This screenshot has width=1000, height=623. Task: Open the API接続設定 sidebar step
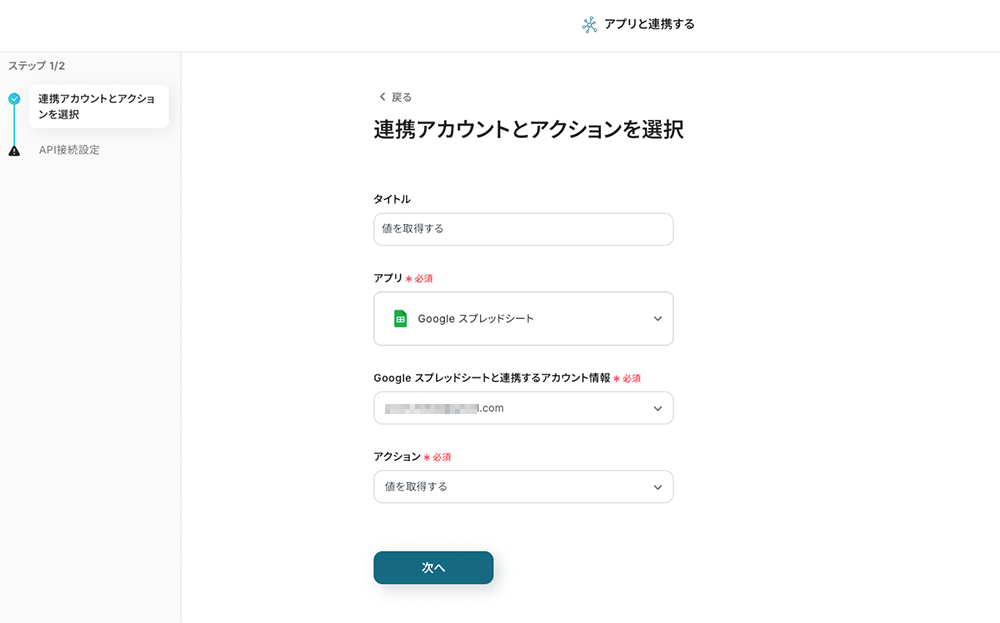(x=69, y=150)
